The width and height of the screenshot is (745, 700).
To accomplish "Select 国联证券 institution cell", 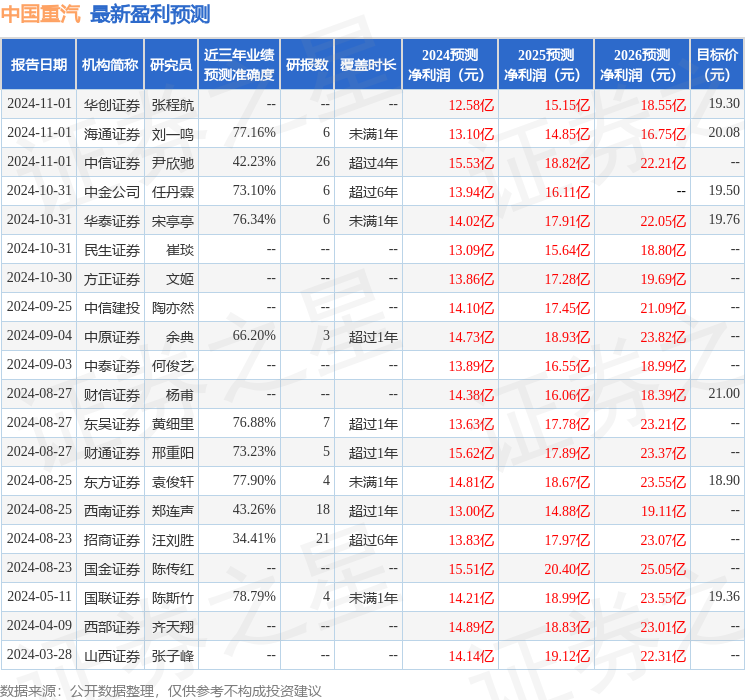I will click(112, 598).
